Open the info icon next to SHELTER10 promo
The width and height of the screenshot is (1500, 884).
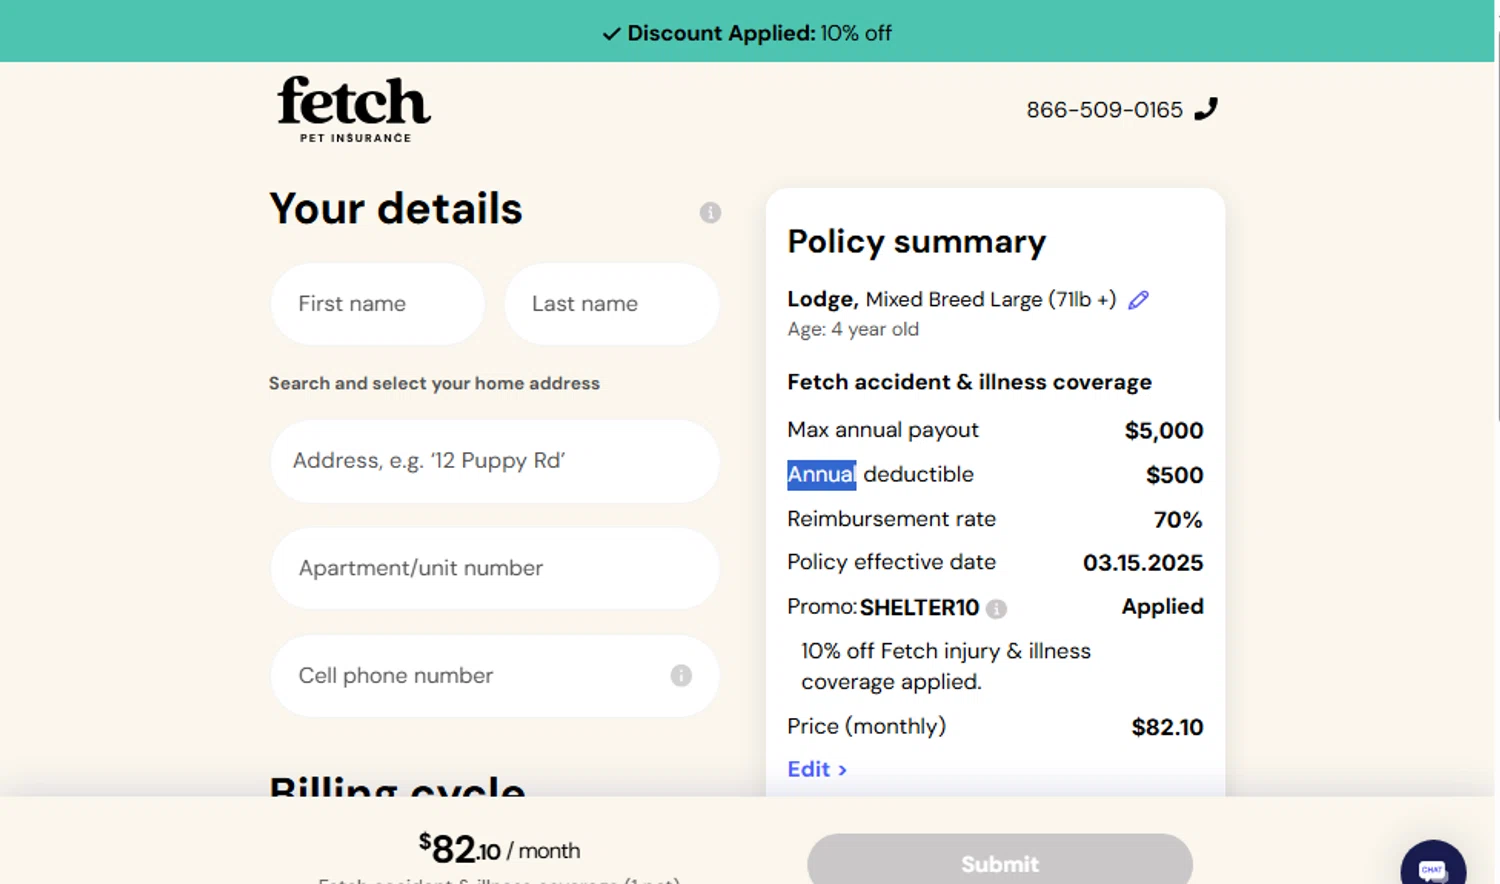point(996,608)
